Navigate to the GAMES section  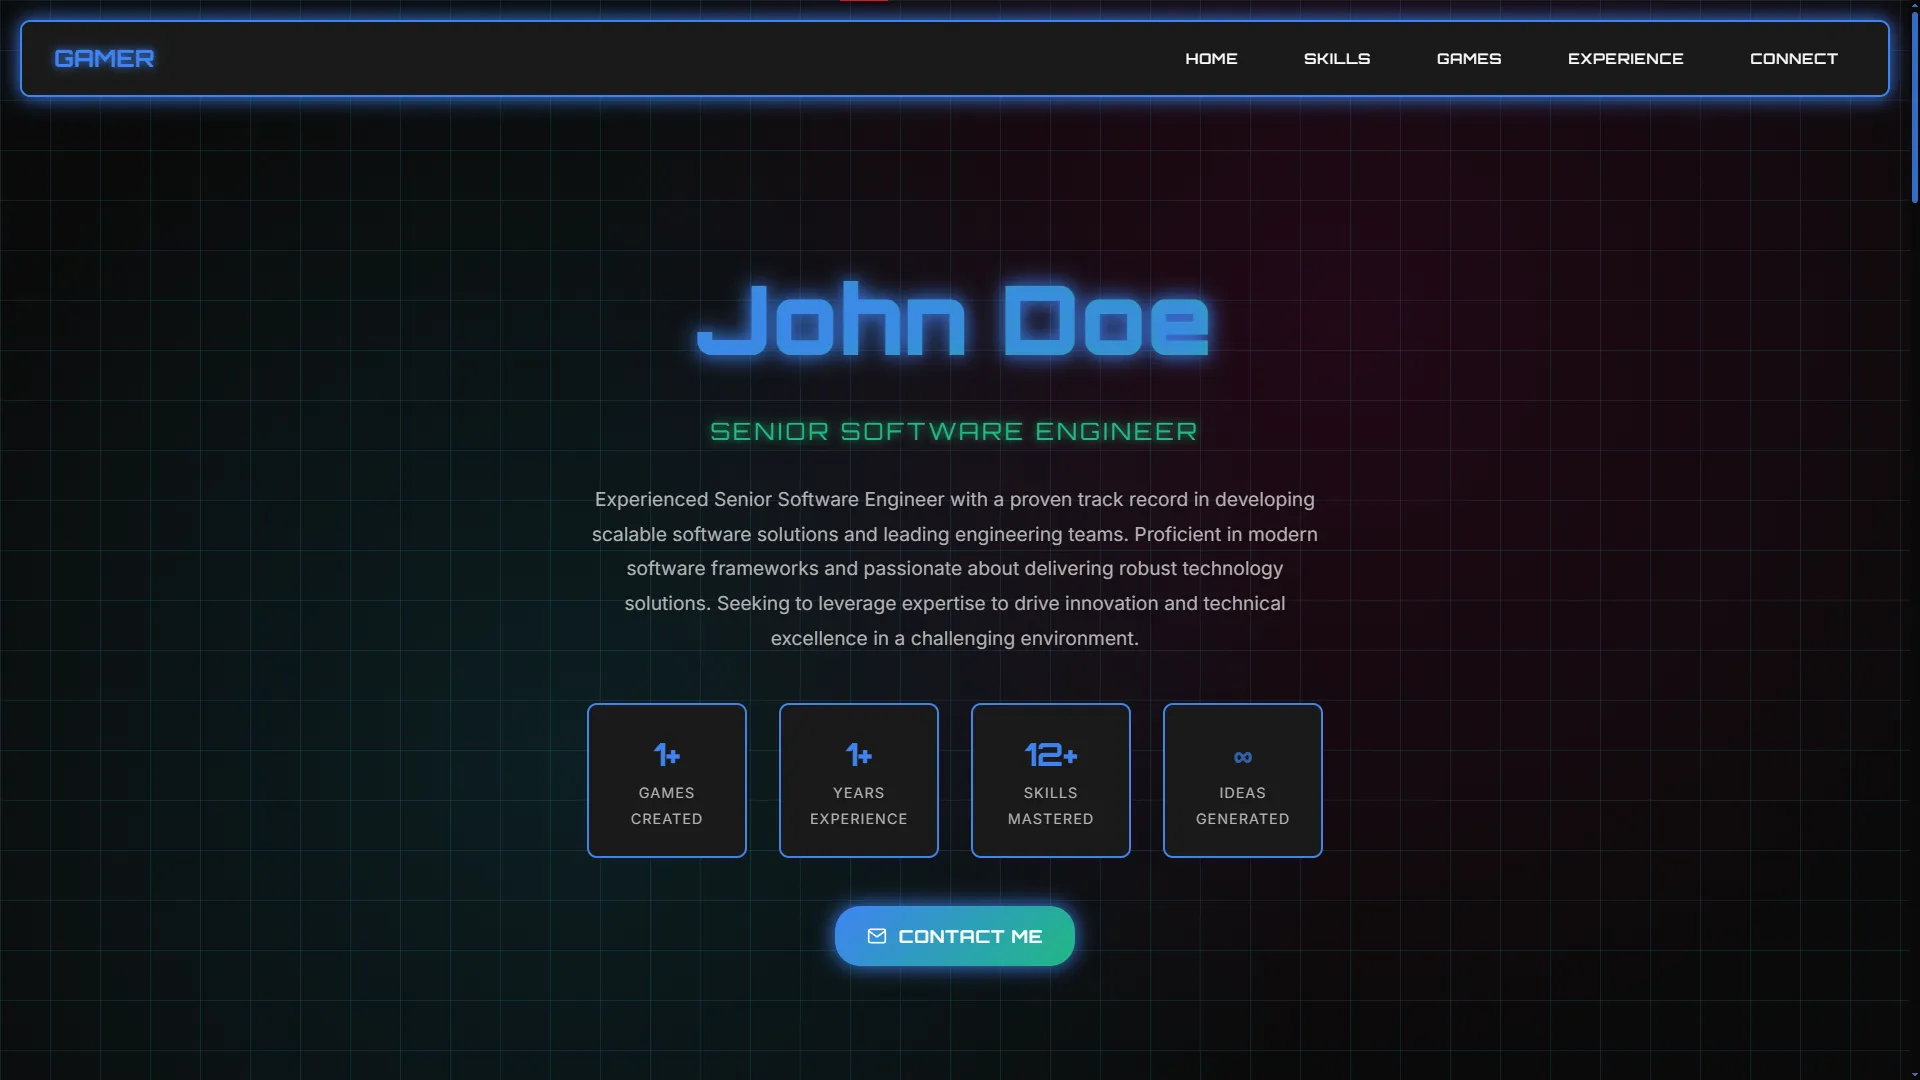[x=1468, y=58]
